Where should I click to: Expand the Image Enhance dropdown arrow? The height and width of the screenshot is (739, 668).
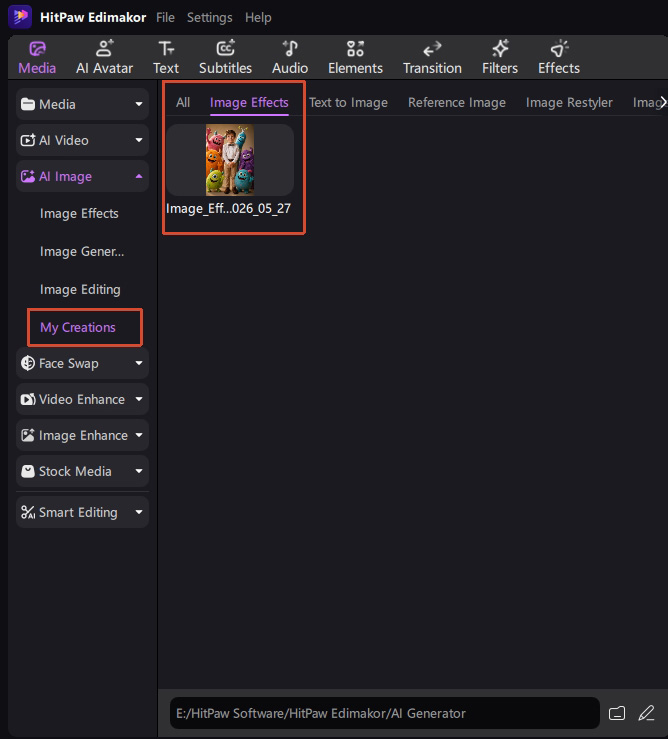point(139,435)
